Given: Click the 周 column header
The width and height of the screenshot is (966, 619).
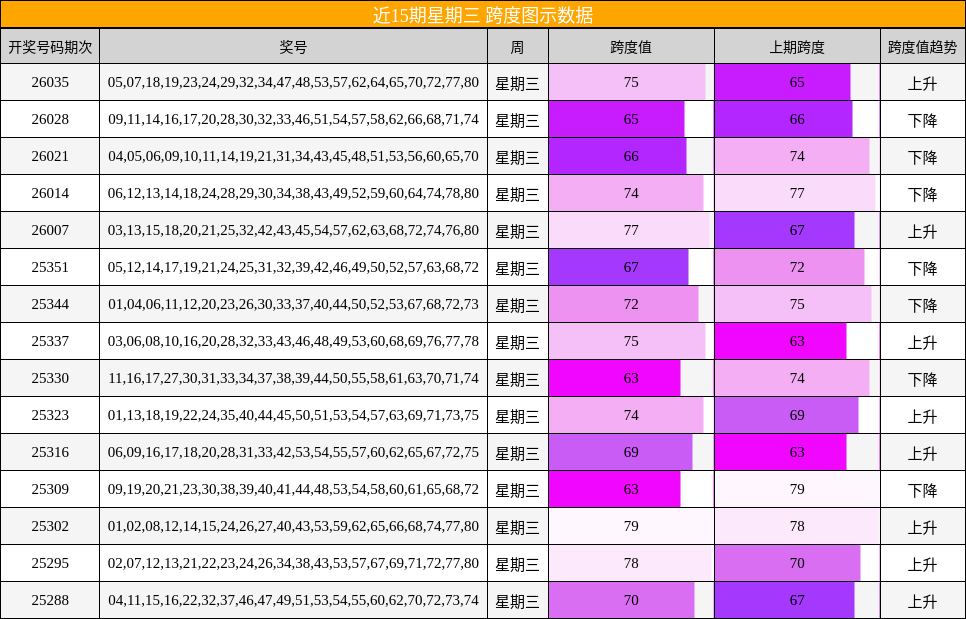Looking at the screenshot, I should (515, 45).
